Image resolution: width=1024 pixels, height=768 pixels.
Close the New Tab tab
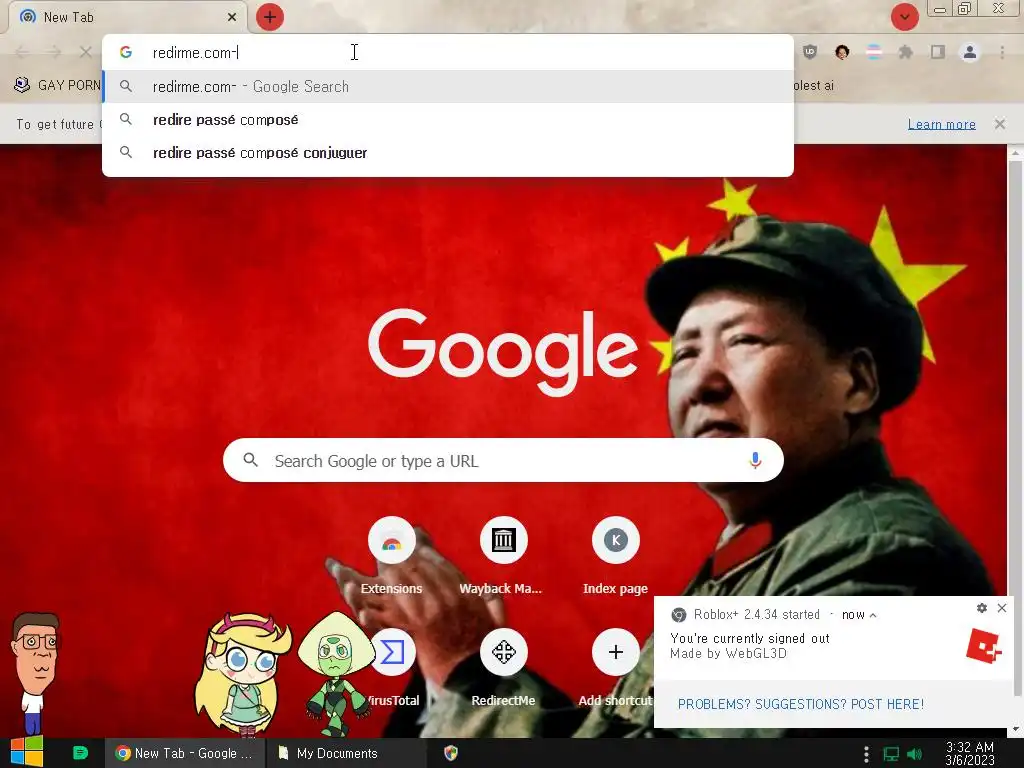tap(232, 18)
